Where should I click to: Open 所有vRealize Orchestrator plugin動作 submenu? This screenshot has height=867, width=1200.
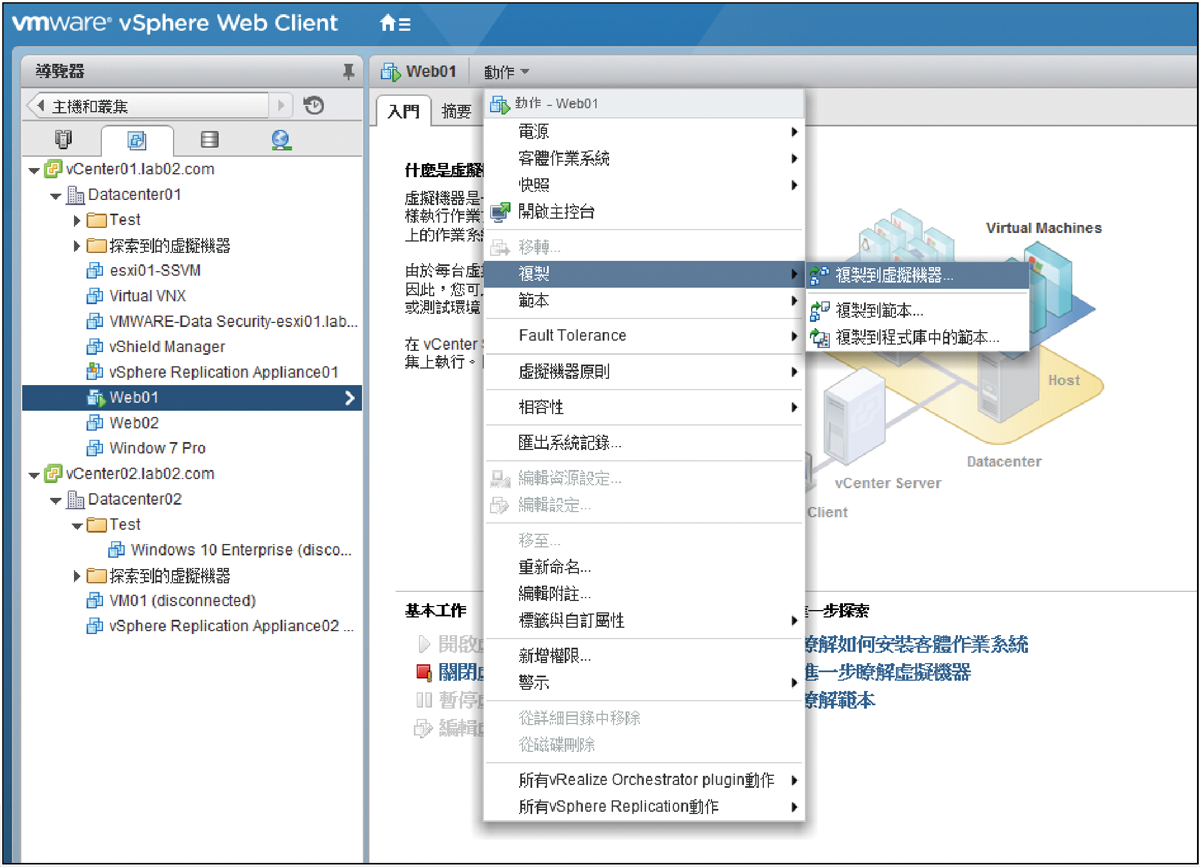click(644, 780)
